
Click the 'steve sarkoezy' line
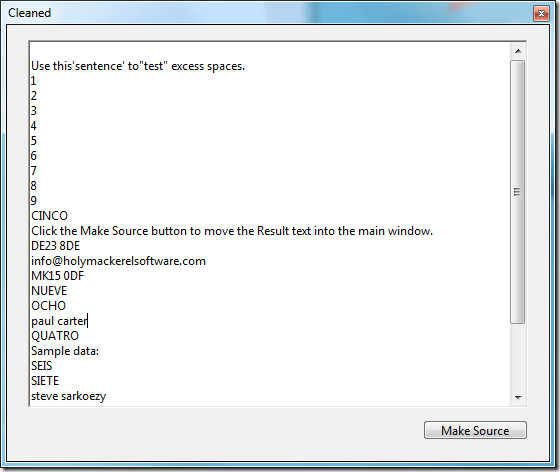[x=69, y=396]
